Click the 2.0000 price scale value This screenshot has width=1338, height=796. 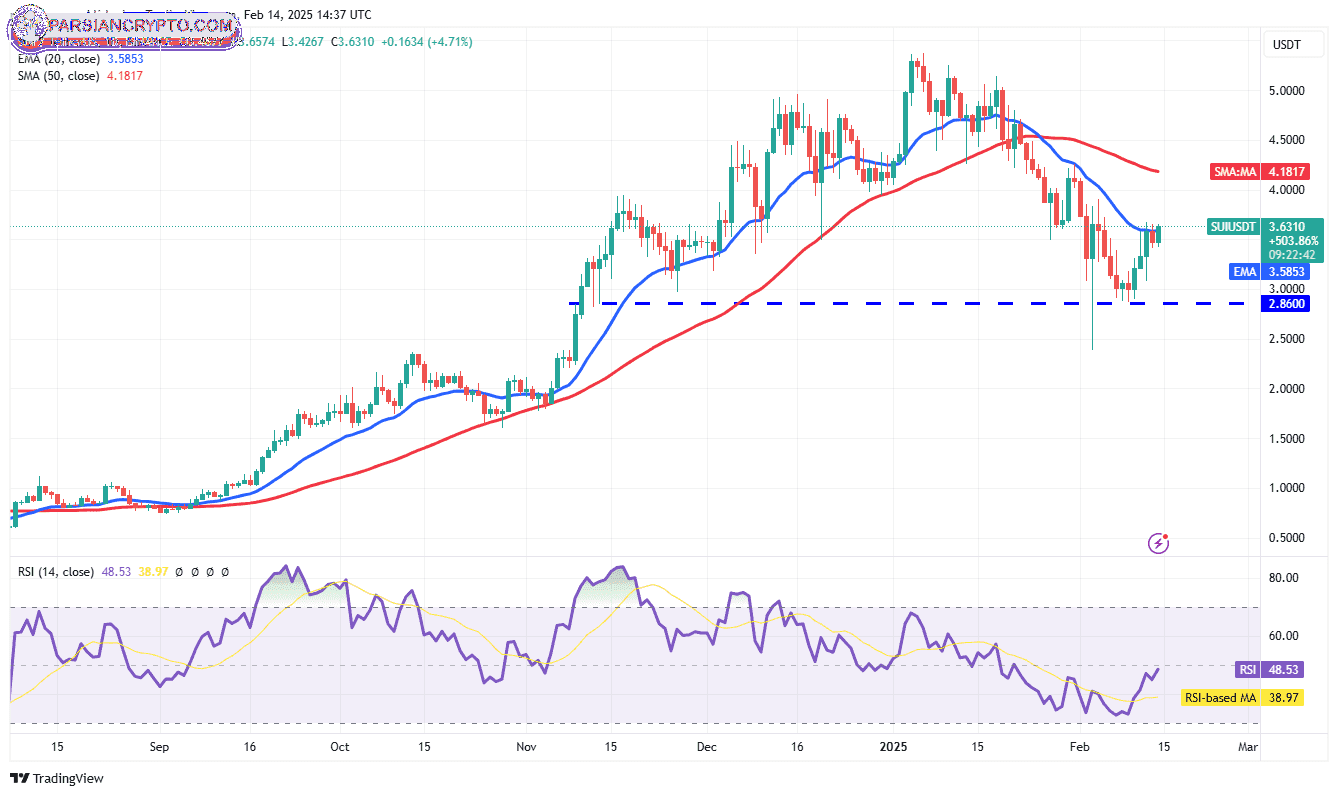(1288, 388)
